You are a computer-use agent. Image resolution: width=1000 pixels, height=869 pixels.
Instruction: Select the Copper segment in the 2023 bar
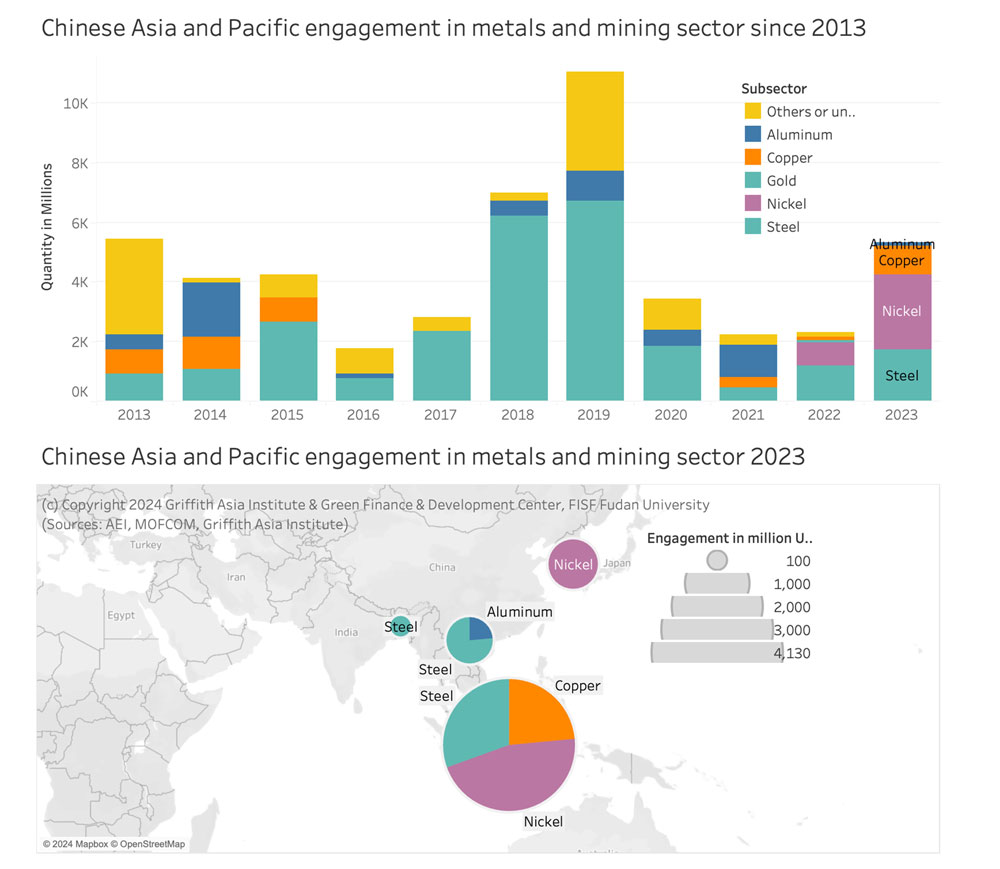click(x=901, y=261)
